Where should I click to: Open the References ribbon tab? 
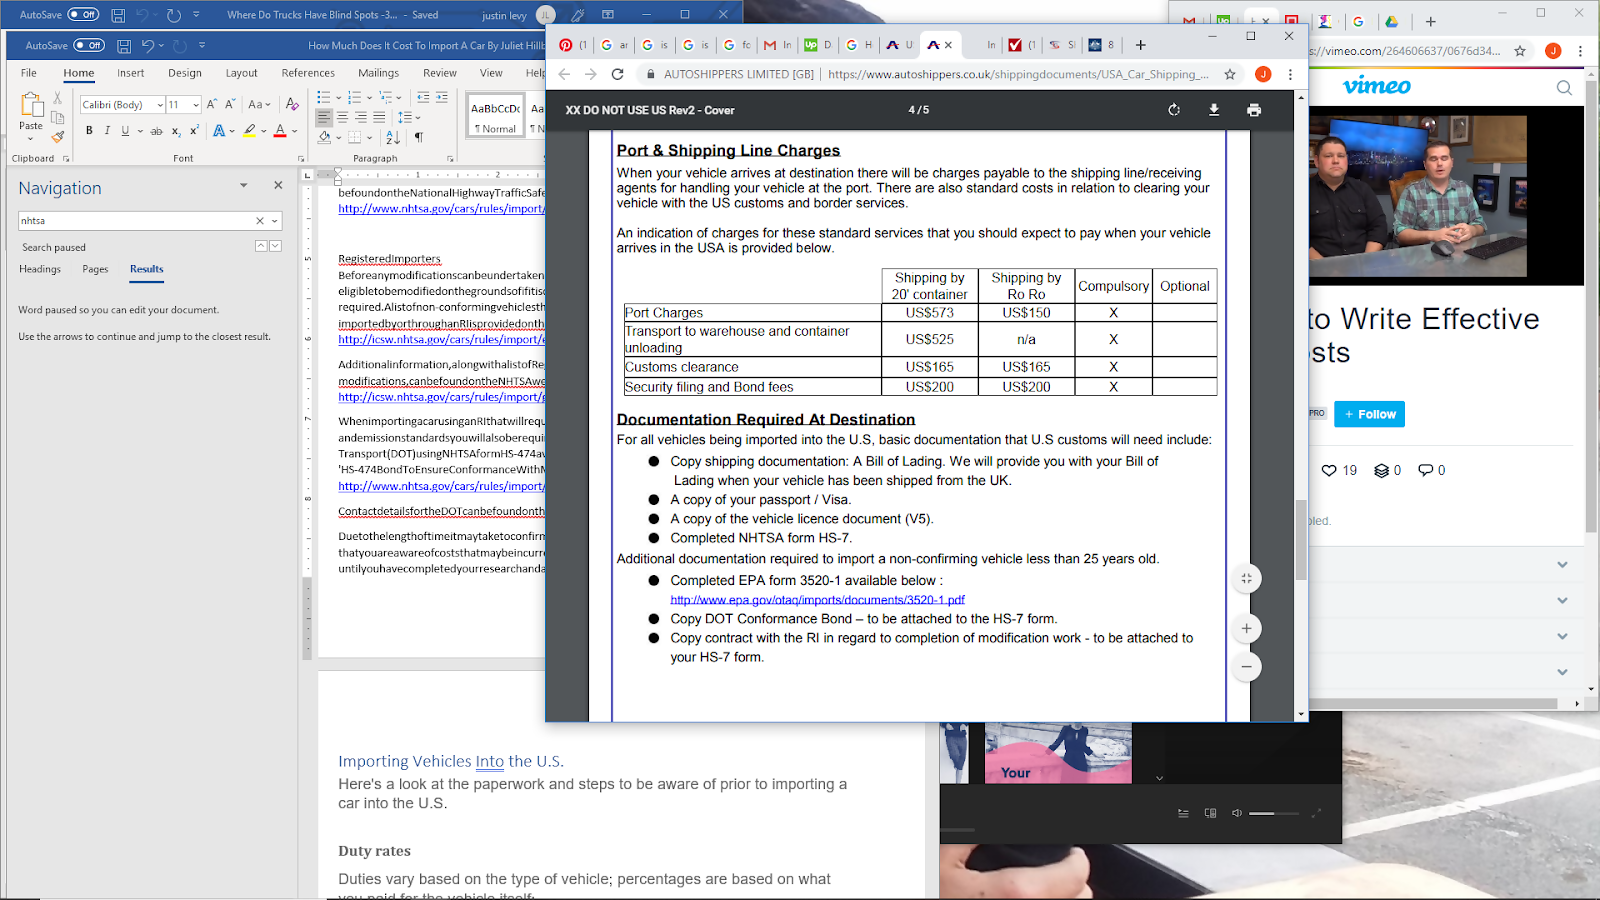tap(308, 73)
